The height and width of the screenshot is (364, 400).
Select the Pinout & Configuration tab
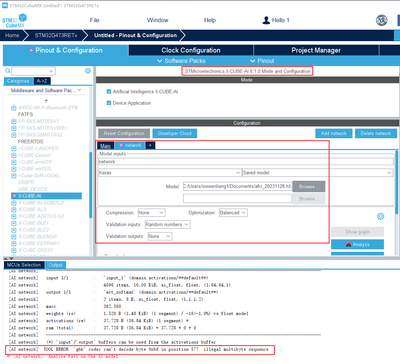pos(66,50)
